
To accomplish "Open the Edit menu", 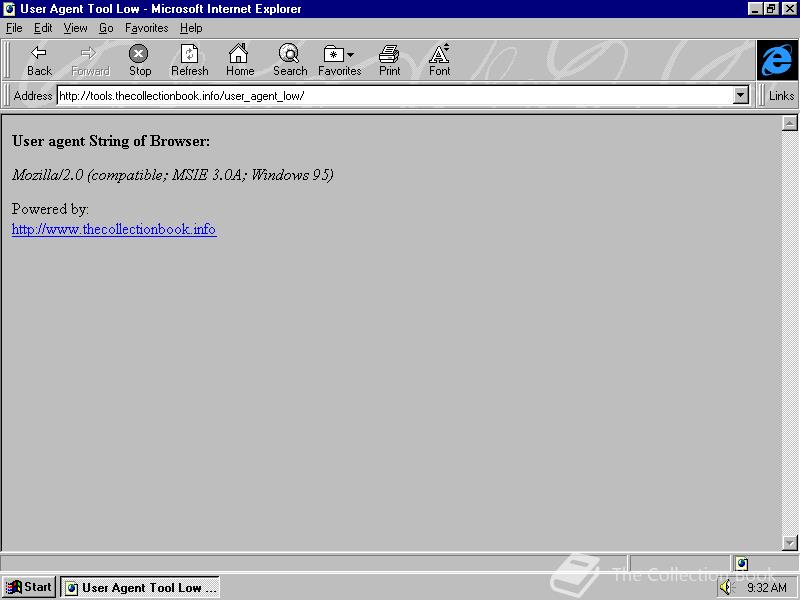I will point(43,28).
